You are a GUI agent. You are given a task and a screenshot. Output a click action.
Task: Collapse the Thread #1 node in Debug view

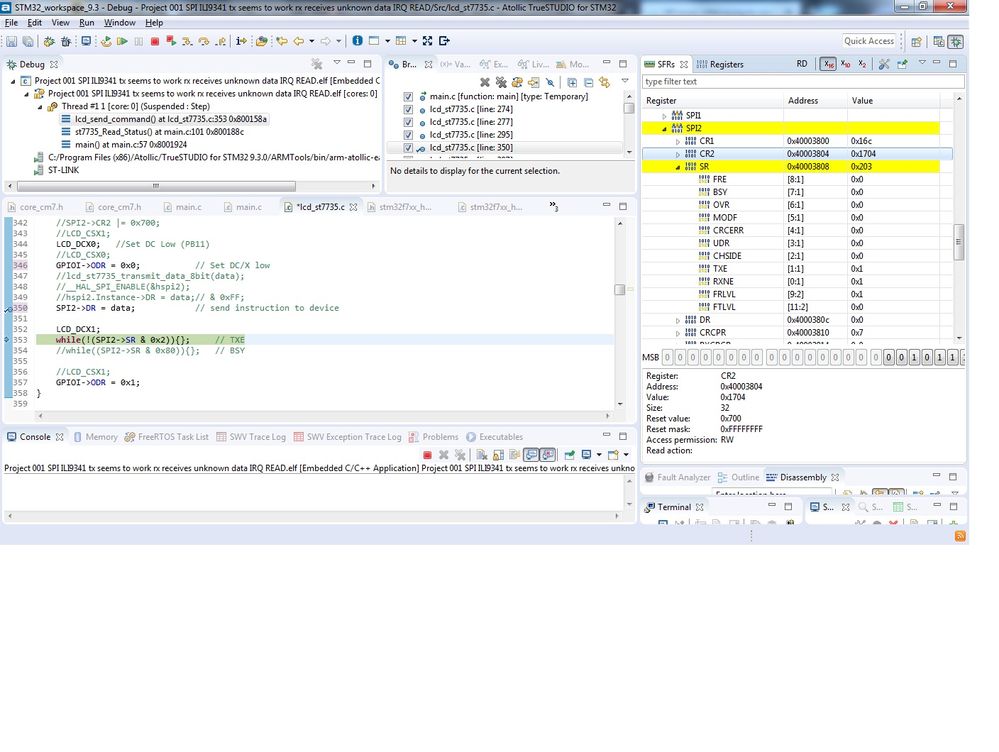click(x=40, y=106)
